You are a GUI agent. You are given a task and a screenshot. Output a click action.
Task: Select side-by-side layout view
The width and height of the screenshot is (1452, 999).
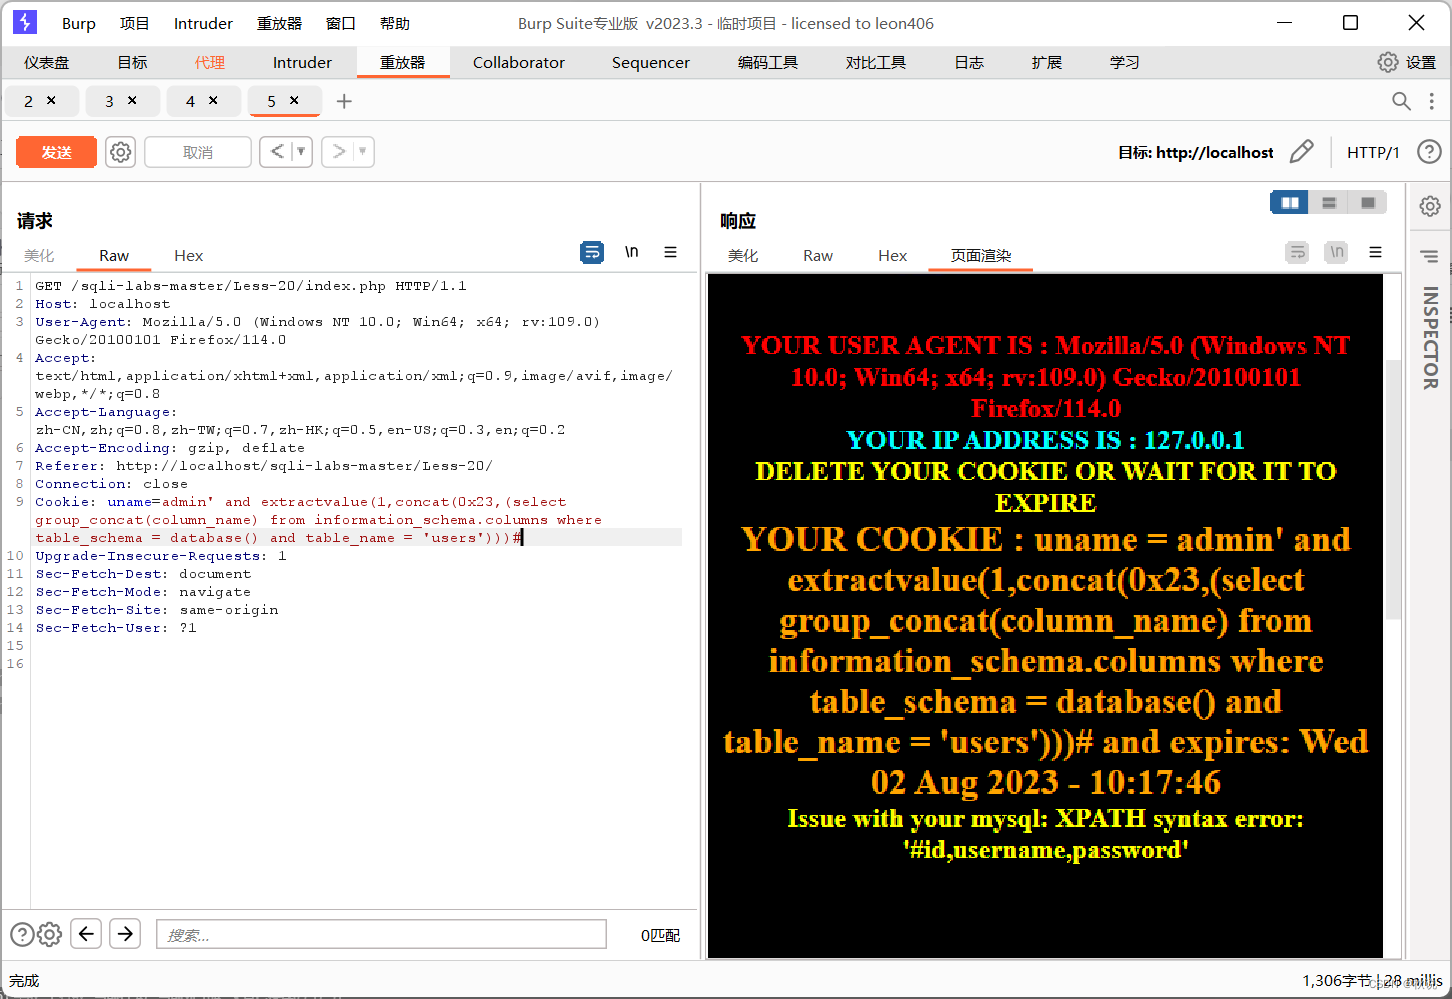(1290, 202)
